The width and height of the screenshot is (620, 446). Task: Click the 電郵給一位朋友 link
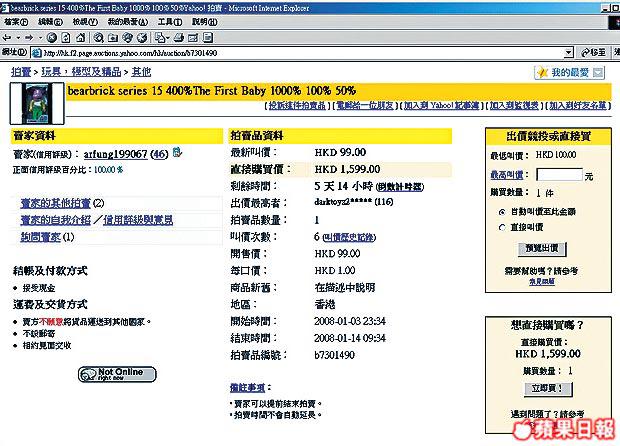(365, 106)
